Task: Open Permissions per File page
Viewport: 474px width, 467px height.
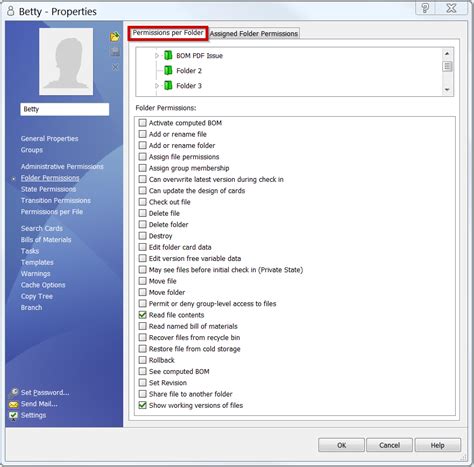Action: point(52,212)
